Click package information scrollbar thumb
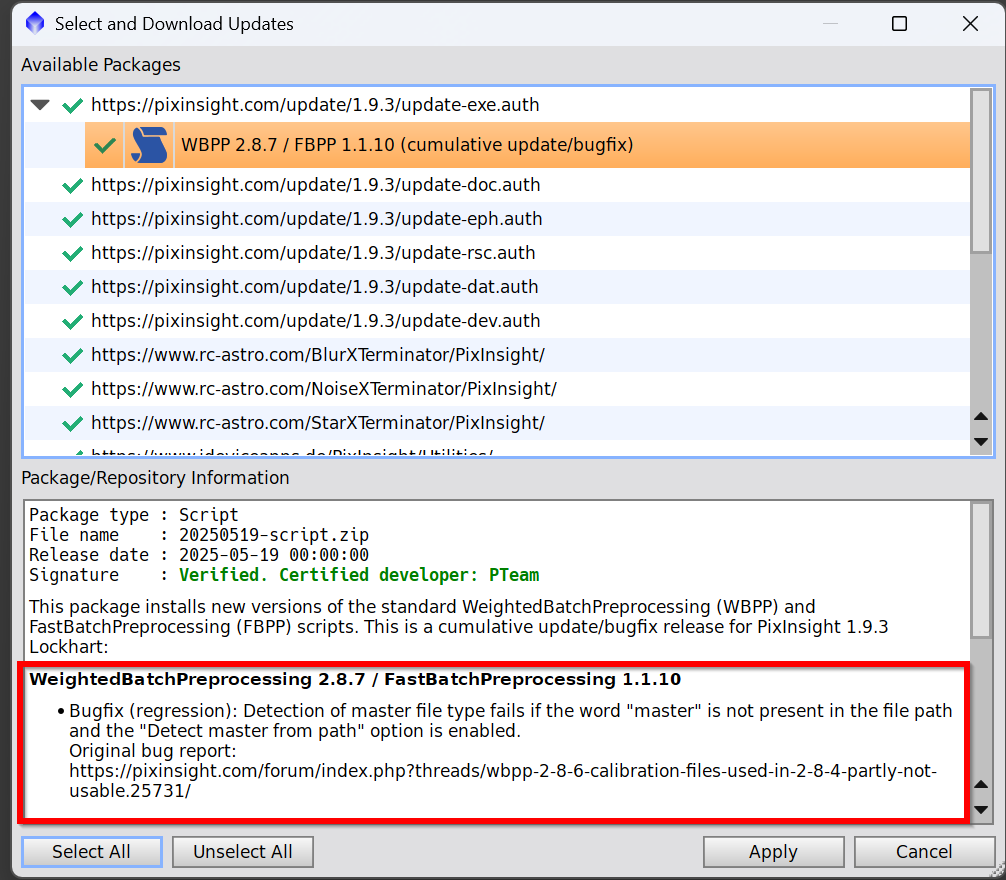This screenshot has width=1006, height=880. coord(981,570)
